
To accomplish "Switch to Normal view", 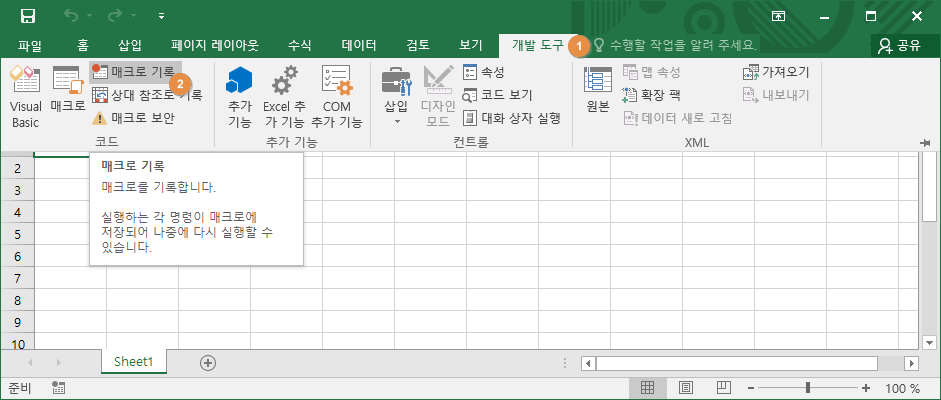I will 647,388.
